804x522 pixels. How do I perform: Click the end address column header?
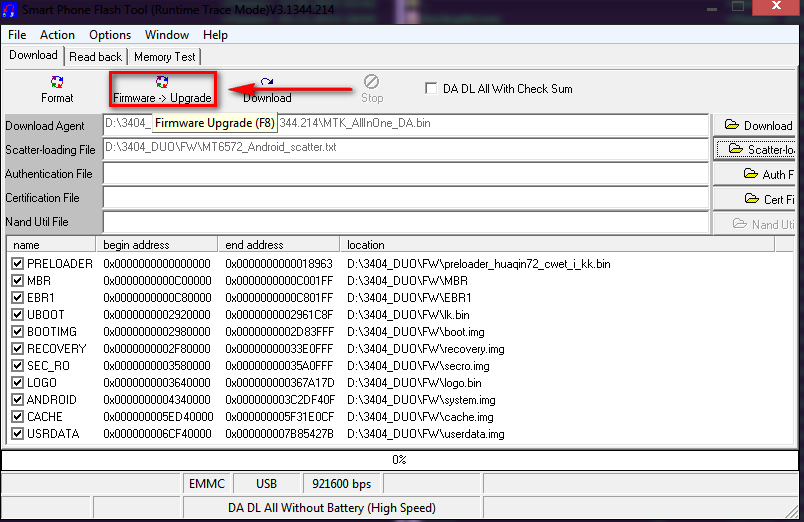point(279,245)
